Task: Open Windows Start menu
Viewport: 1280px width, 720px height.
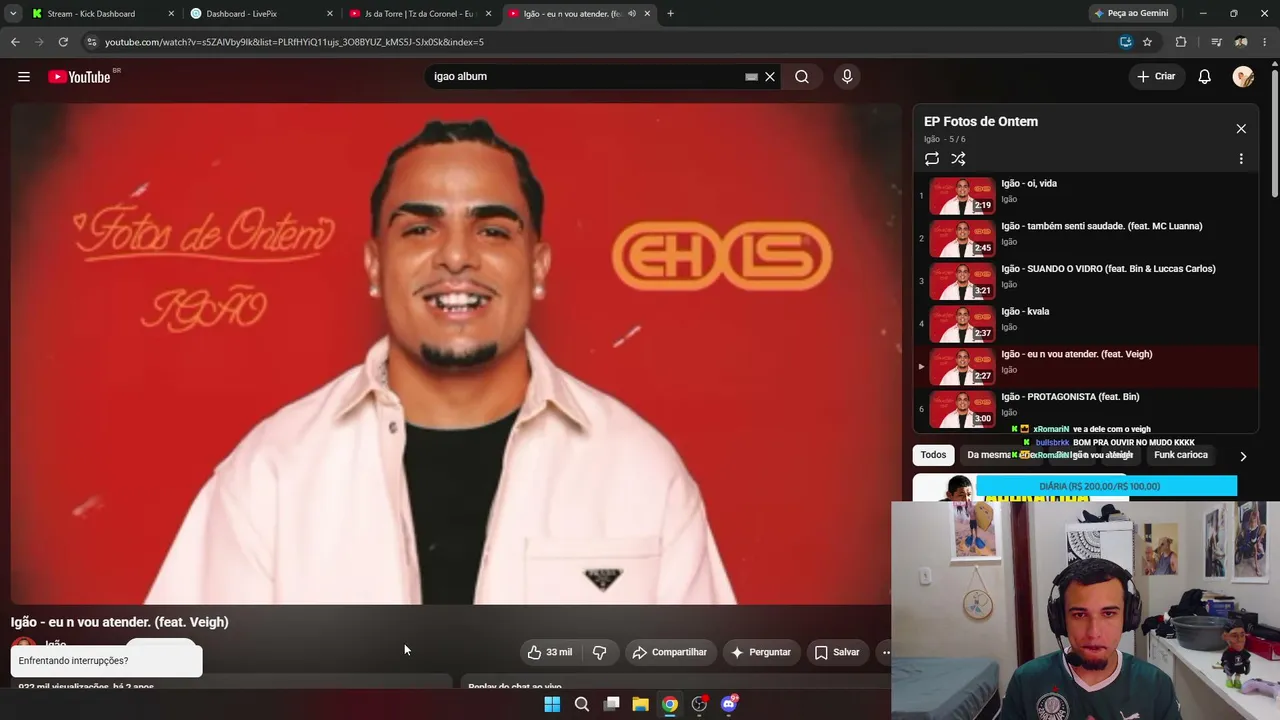Action: click(x=552, y=704)
